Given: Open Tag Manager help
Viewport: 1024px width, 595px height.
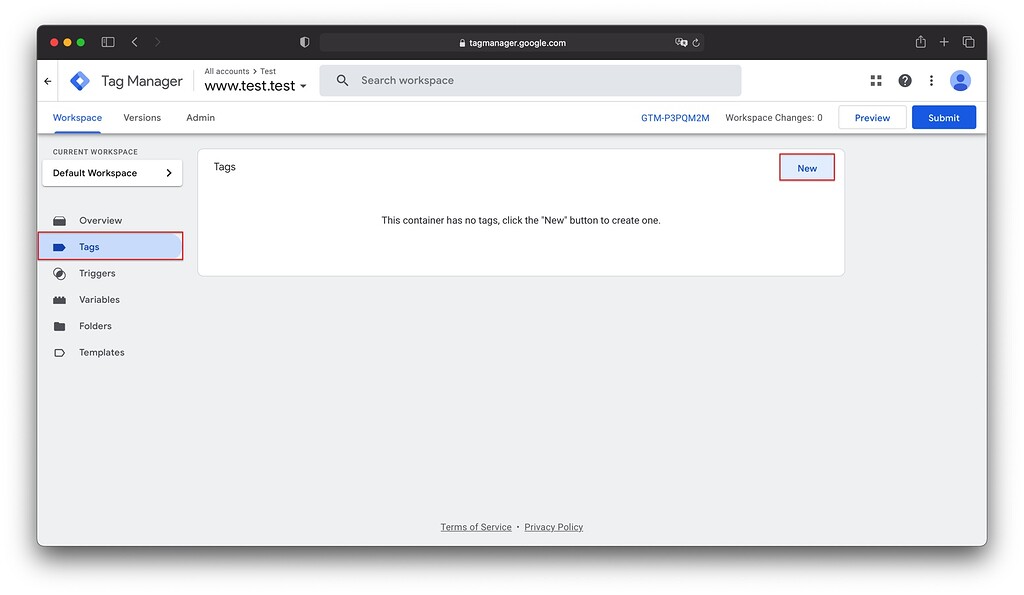Looking at the screenshot, I should click(x=905, y=80).
